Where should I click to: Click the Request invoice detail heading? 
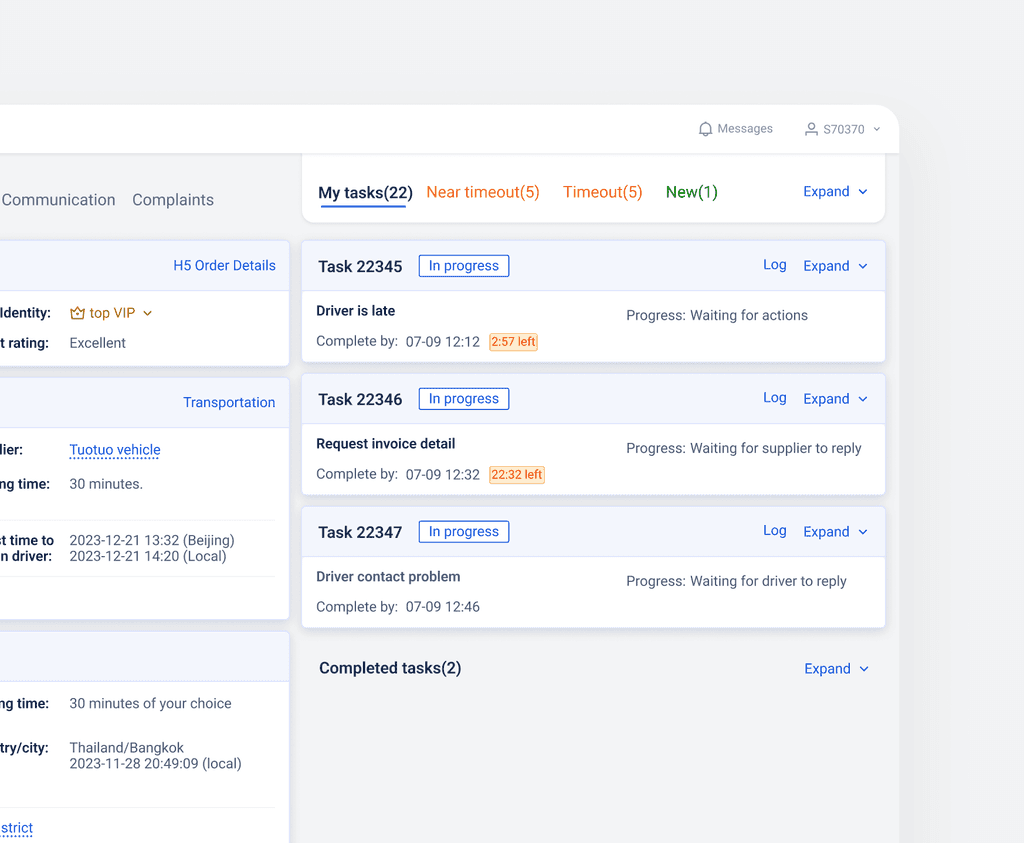(x=385, y=444)
